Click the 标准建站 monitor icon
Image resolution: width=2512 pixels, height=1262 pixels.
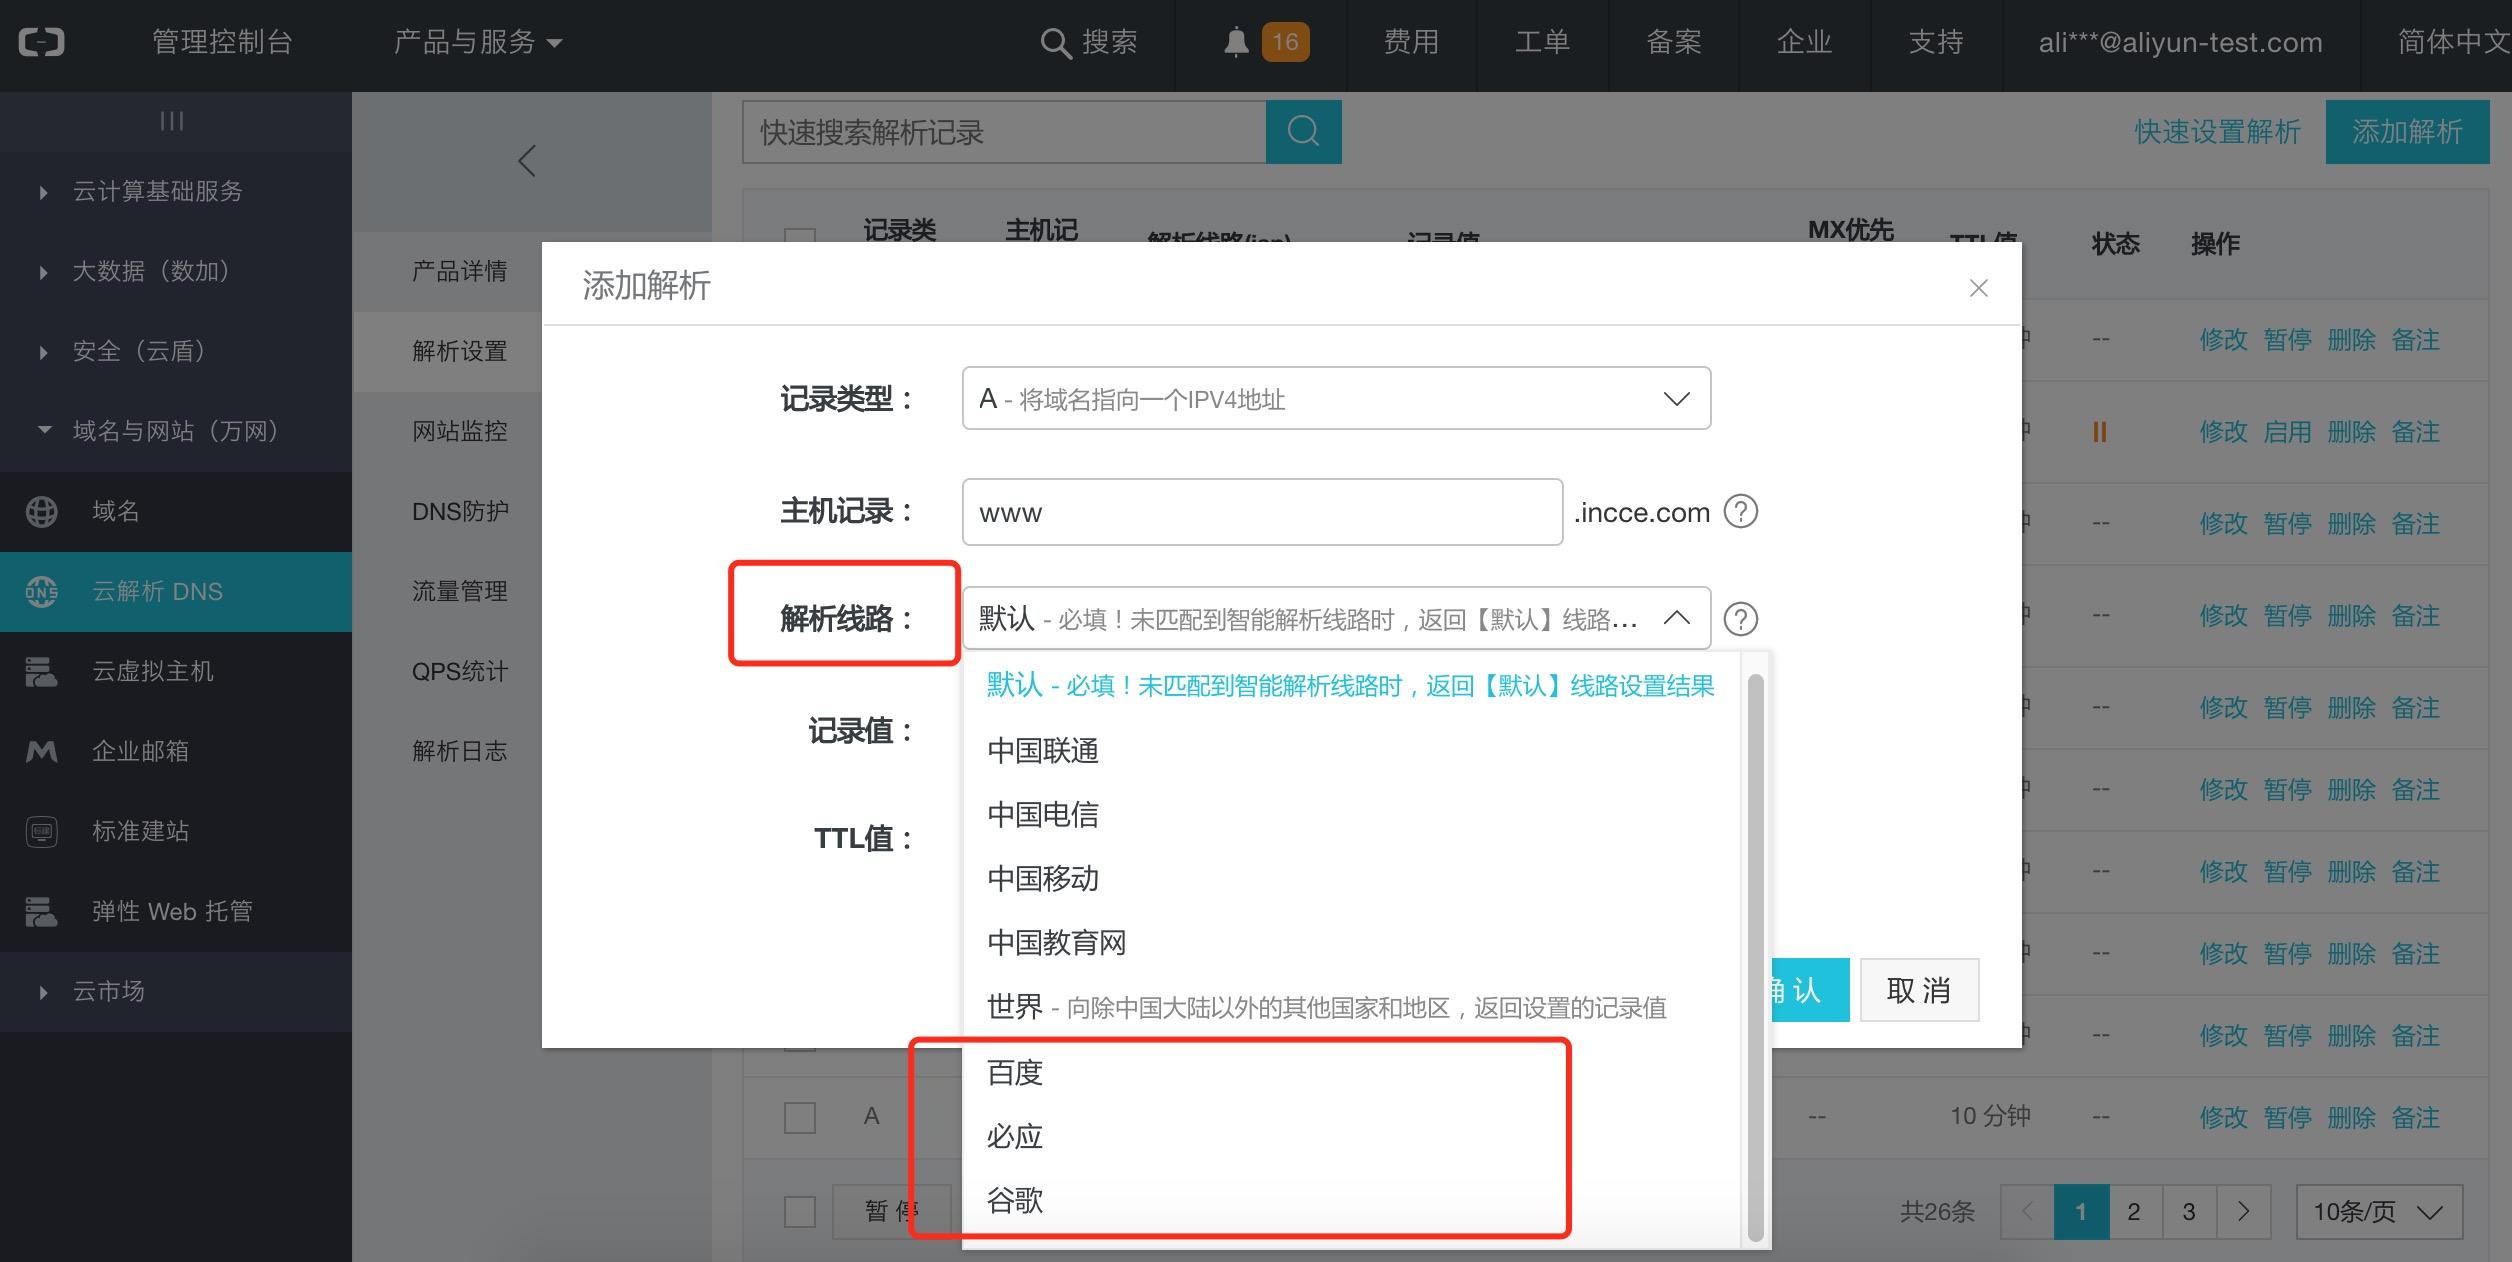42,831
